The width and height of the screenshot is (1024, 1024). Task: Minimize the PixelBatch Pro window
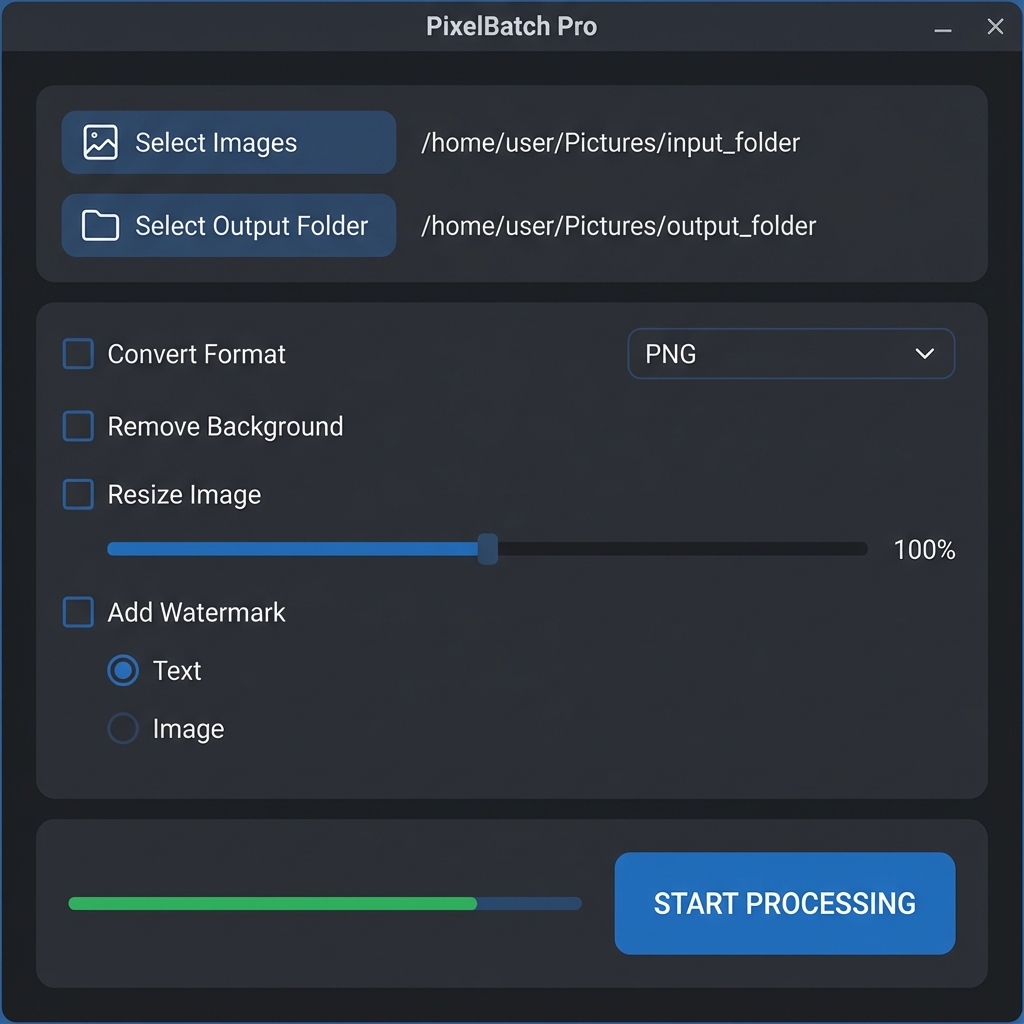pyautogui.click(x=942, y=29)
